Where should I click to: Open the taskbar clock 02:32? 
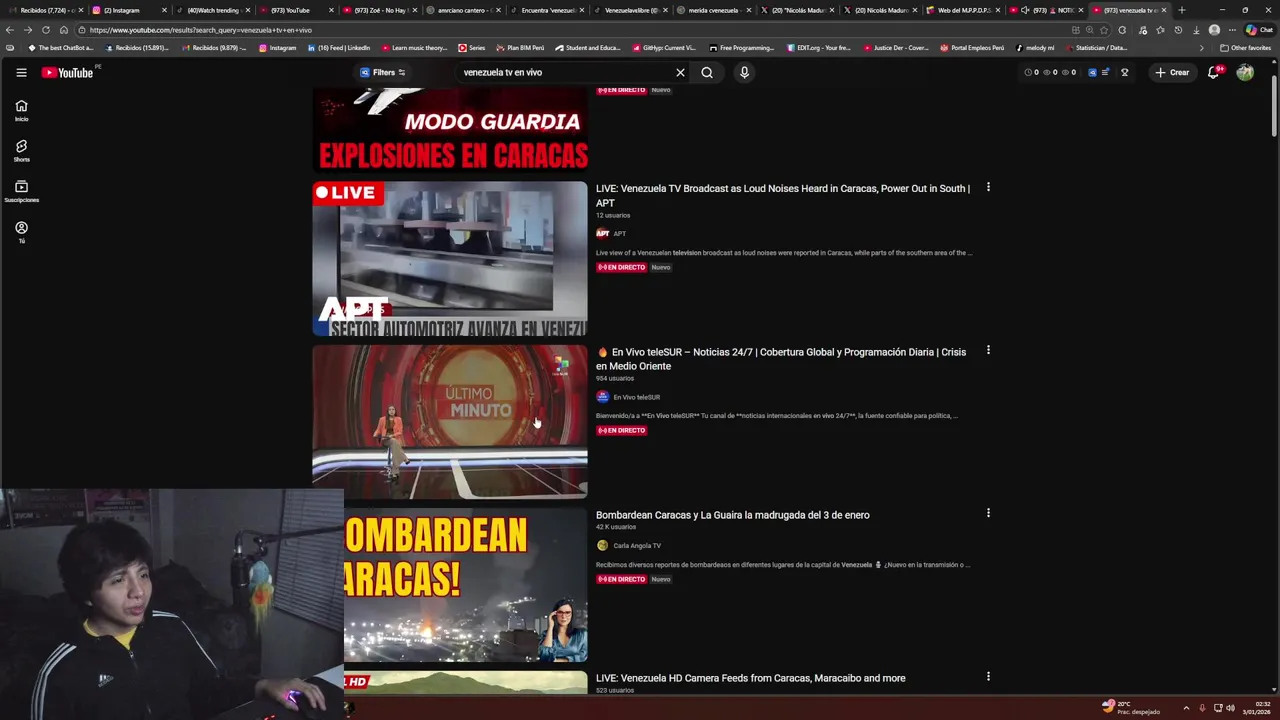coord(1256,708)
